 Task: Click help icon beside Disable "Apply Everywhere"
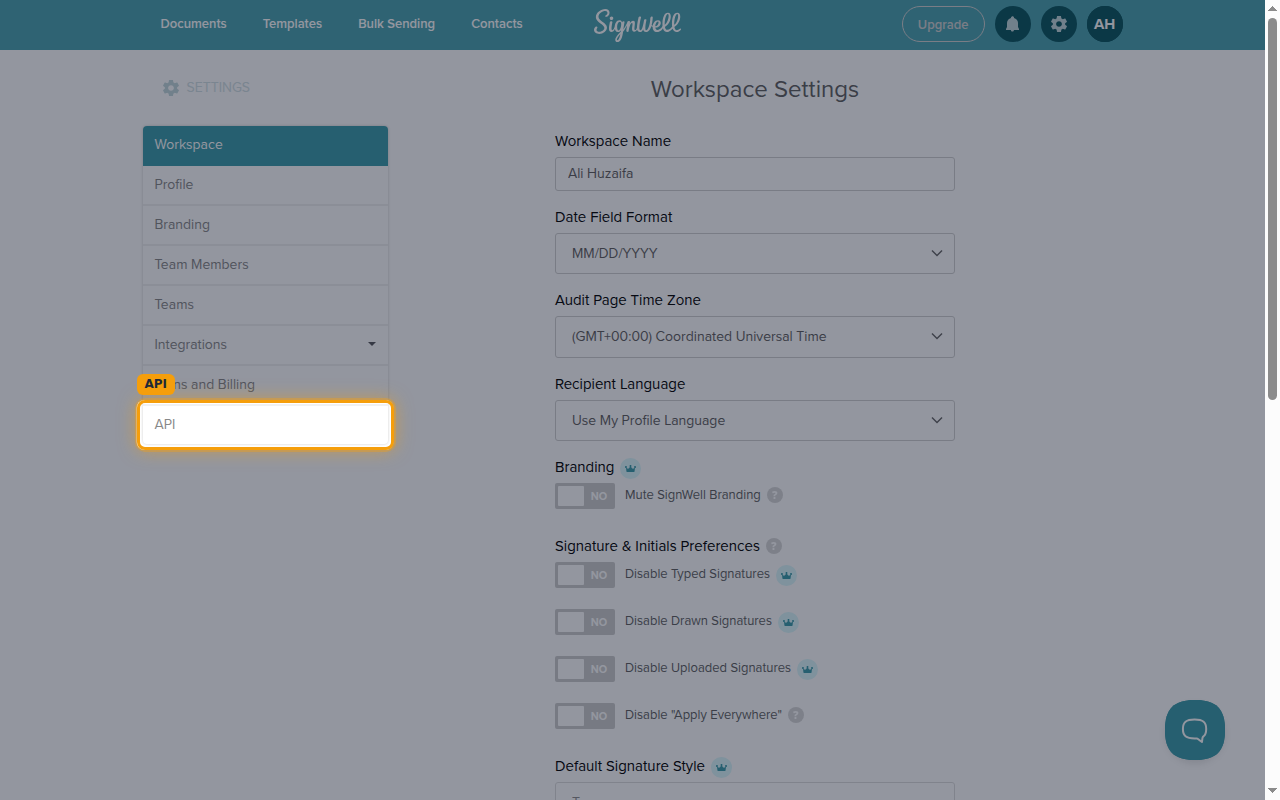pyautogui.click(x=795, y=715)
